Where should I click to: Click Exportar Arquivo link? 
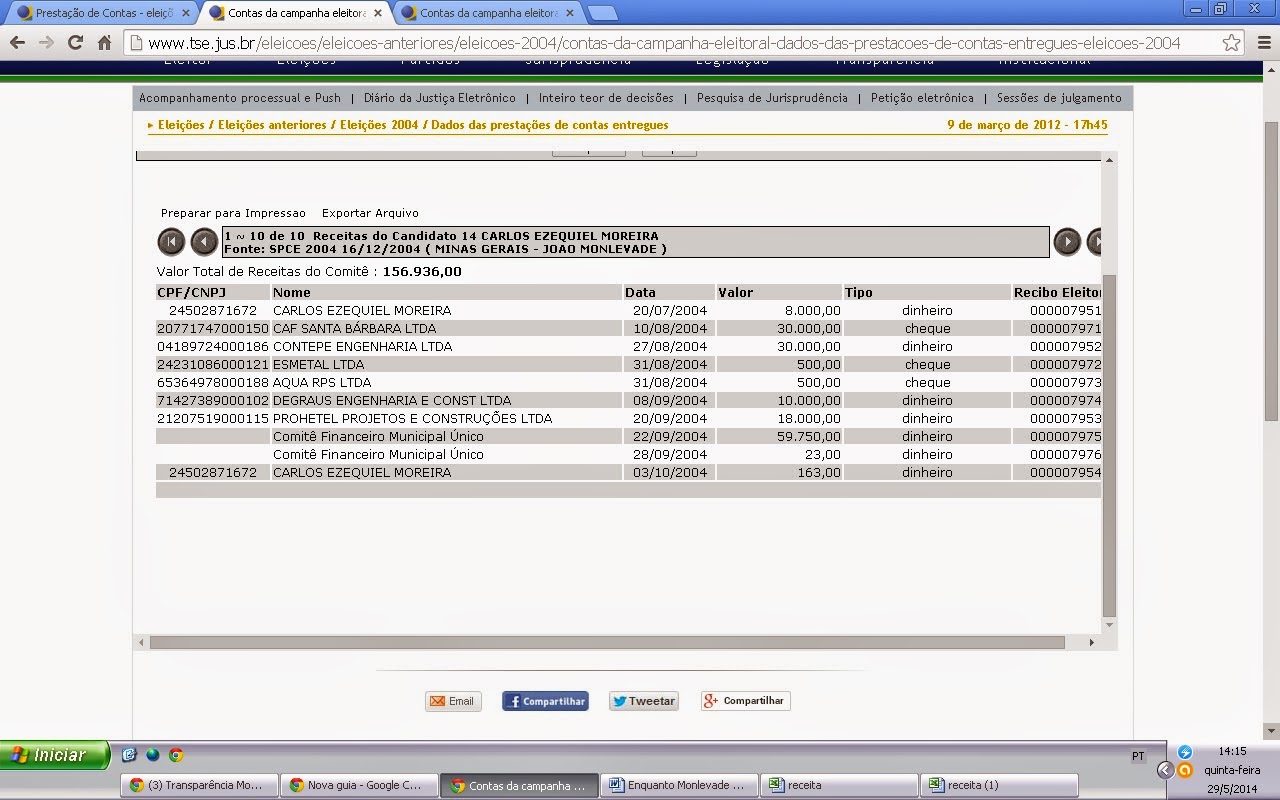(x=370, y=213)
